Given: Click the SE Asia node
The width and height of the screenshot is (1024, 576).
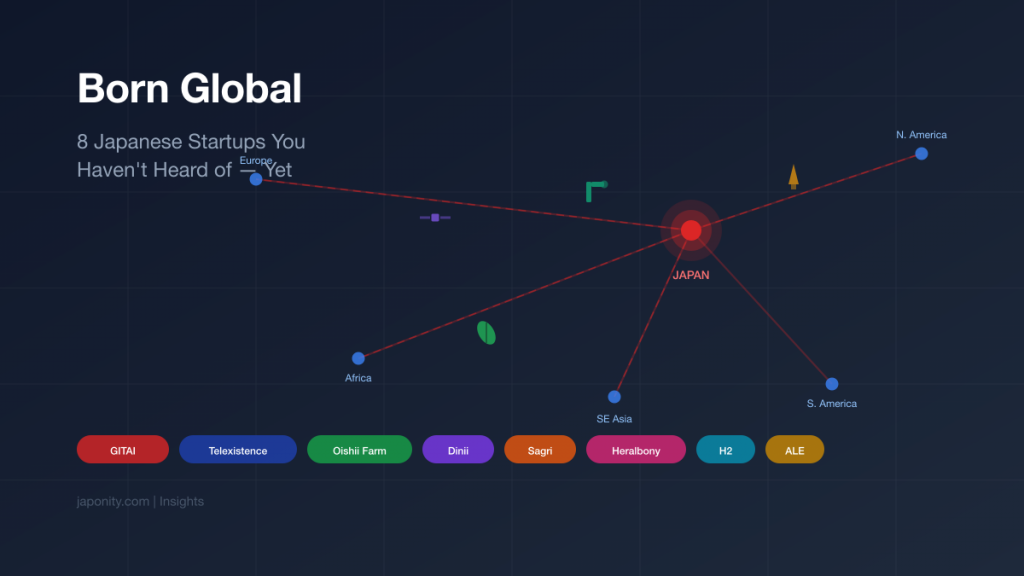Looking at the screenshot, I should tap(614, 398).
